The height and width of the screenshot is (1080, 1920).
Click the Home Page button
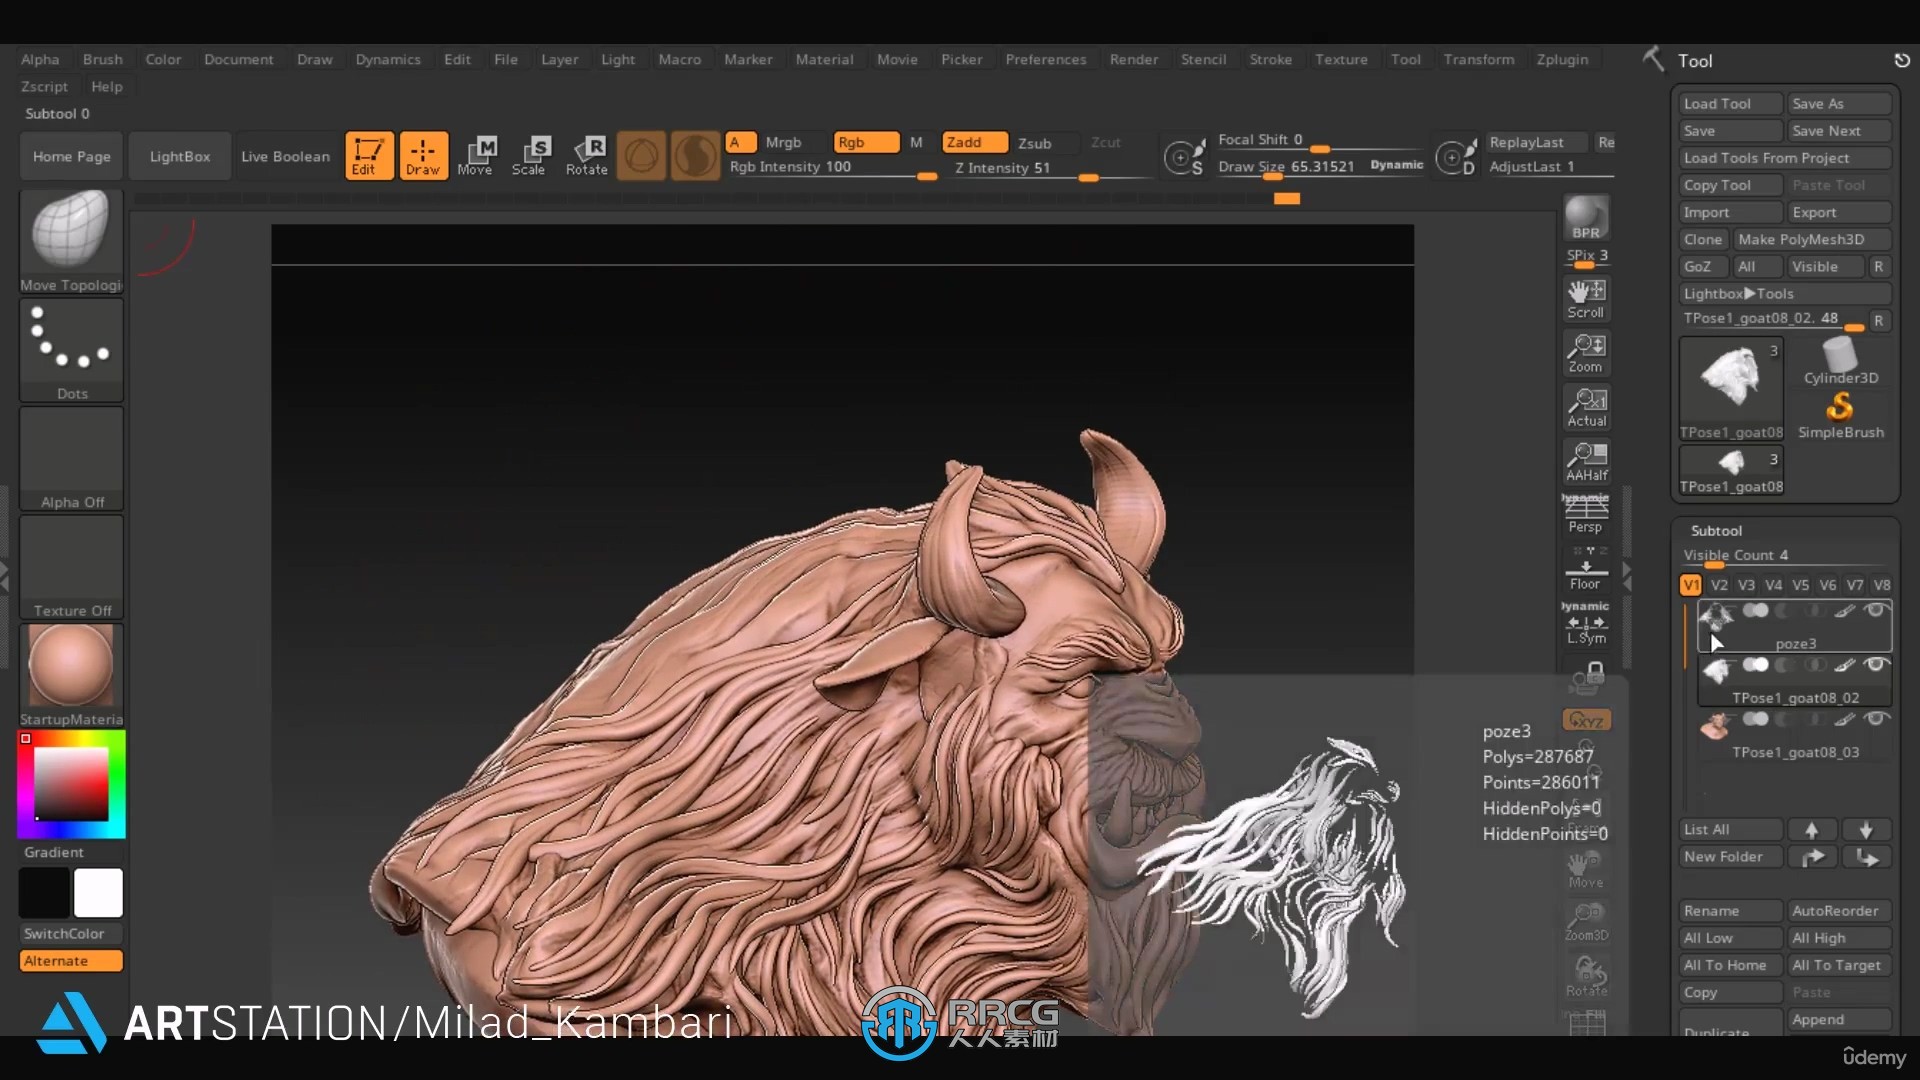click(71, 156)
